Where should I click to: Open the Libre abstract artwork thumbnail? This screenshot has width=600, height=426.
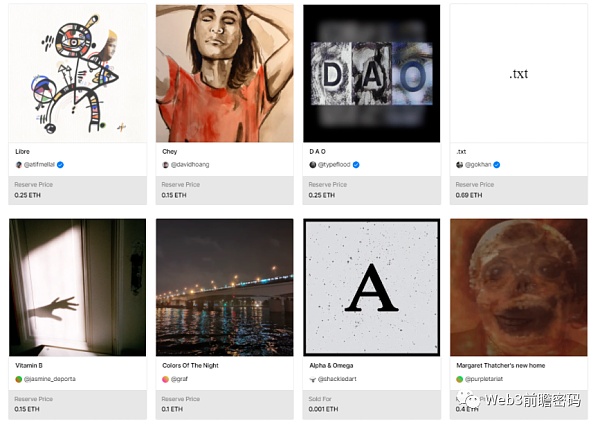tap(78, 73)
